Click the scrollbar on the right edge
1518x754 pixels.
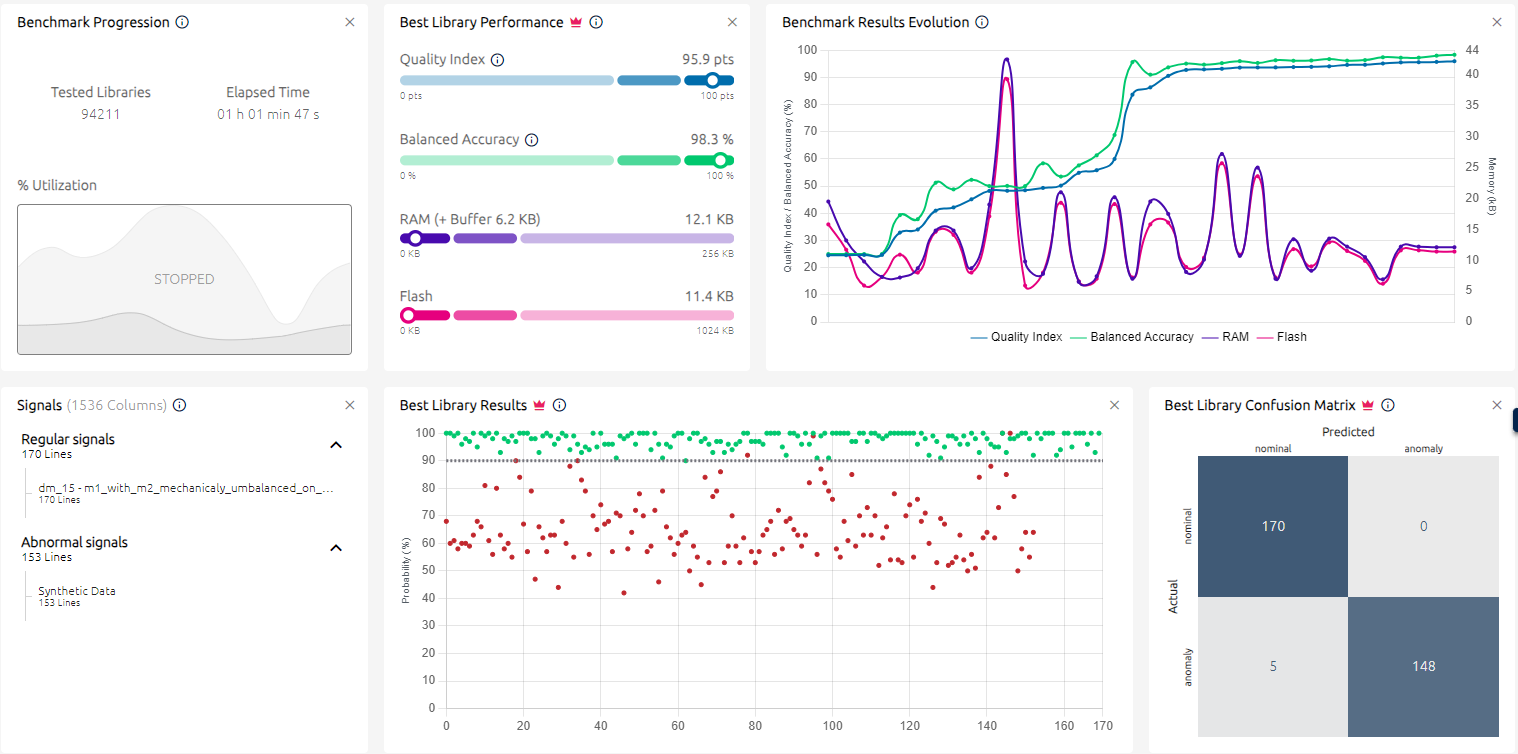(x=1513, y=420)
